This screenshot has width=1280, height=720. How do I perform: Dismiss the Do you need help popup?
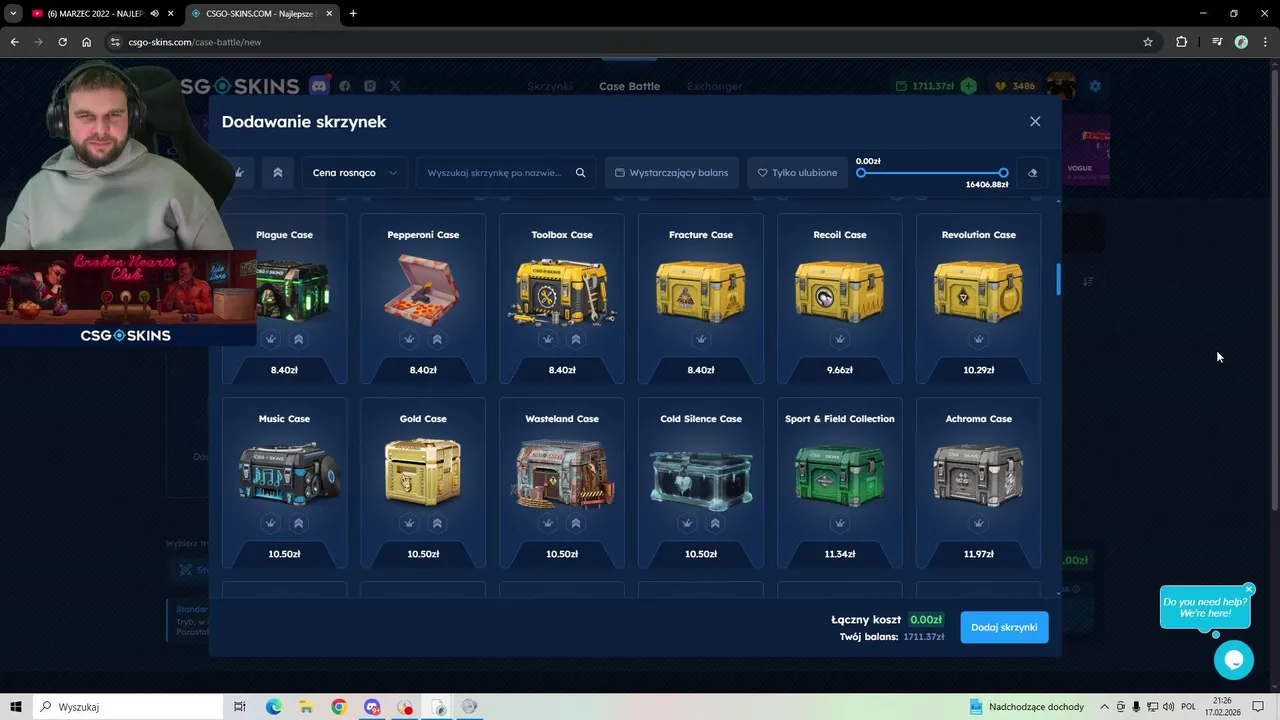click(x=1249, y=589)
